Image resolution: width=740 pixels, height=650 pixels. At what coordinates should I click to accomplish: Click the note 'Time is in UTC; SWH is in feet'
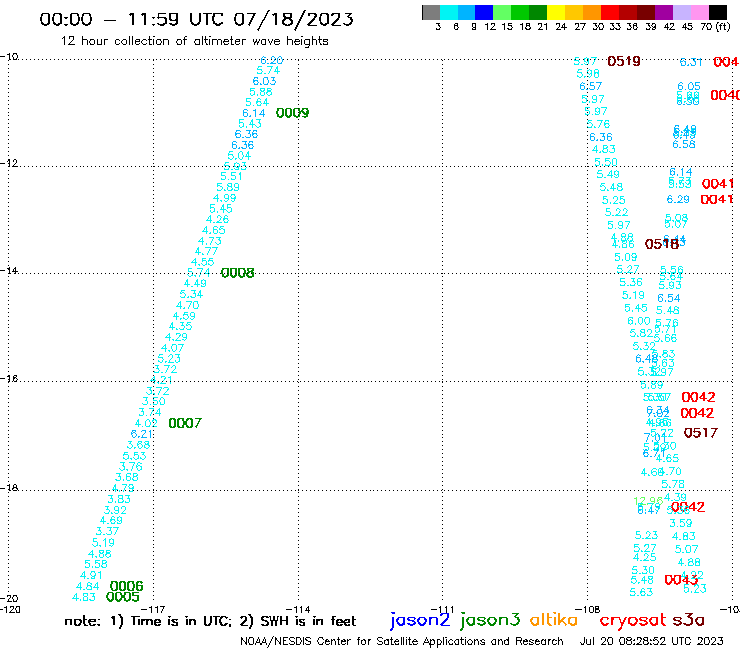pos(210,621)
